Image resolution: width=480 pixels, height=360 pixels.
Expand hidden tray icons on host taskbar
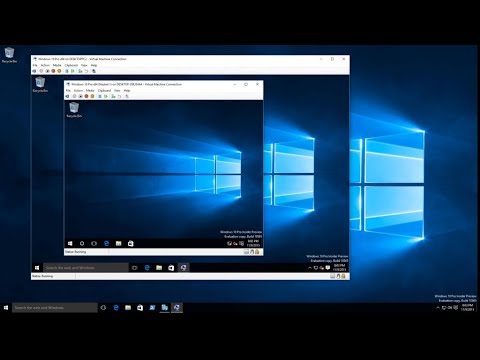pyautogui.click(x=438, y=308)
